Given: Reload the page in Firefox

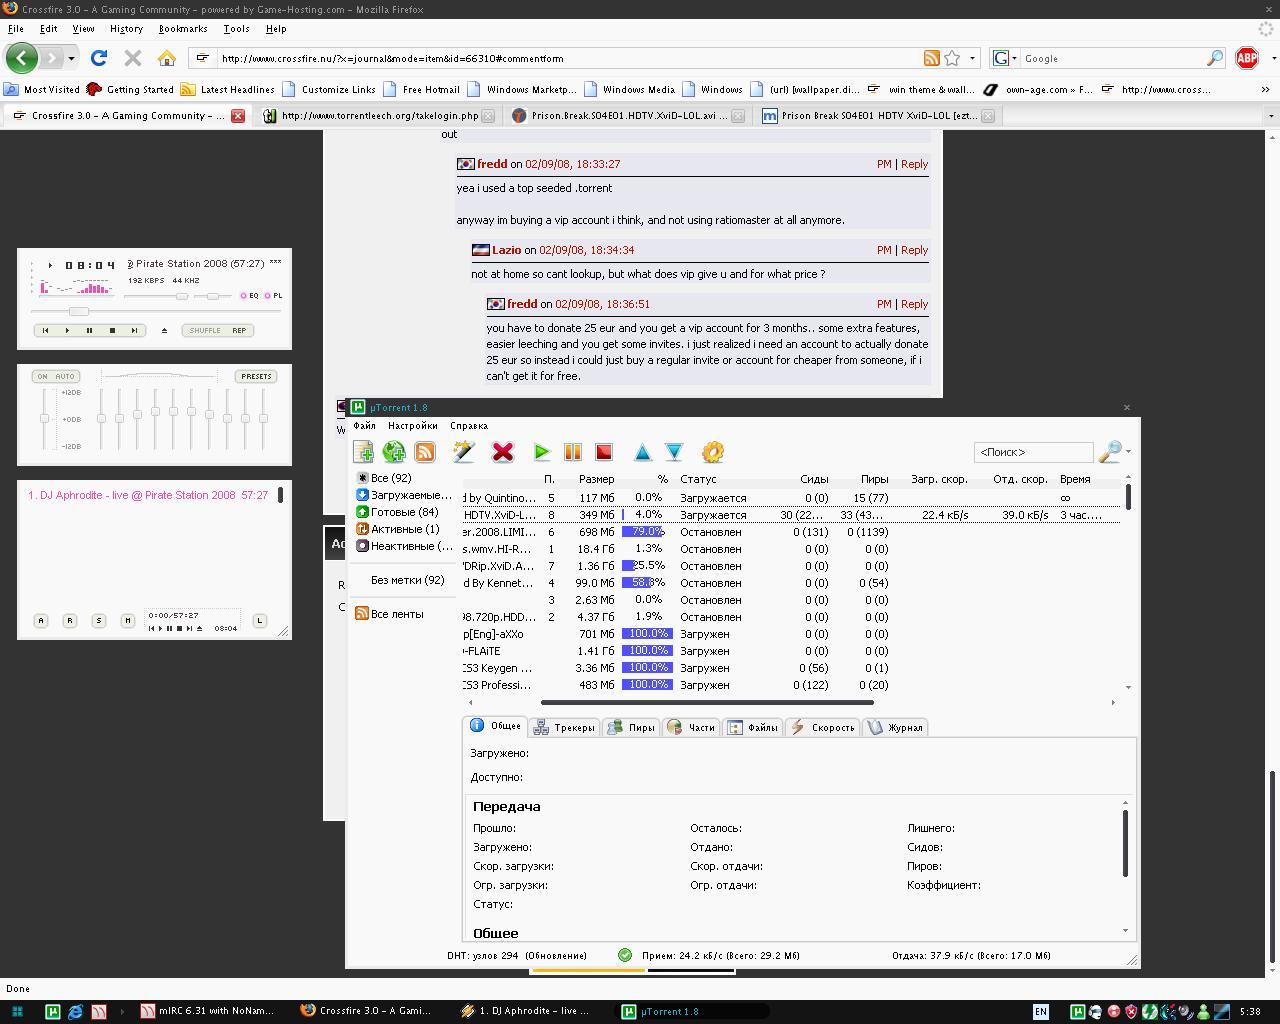Looking at the screenshot, I should 99,58.
